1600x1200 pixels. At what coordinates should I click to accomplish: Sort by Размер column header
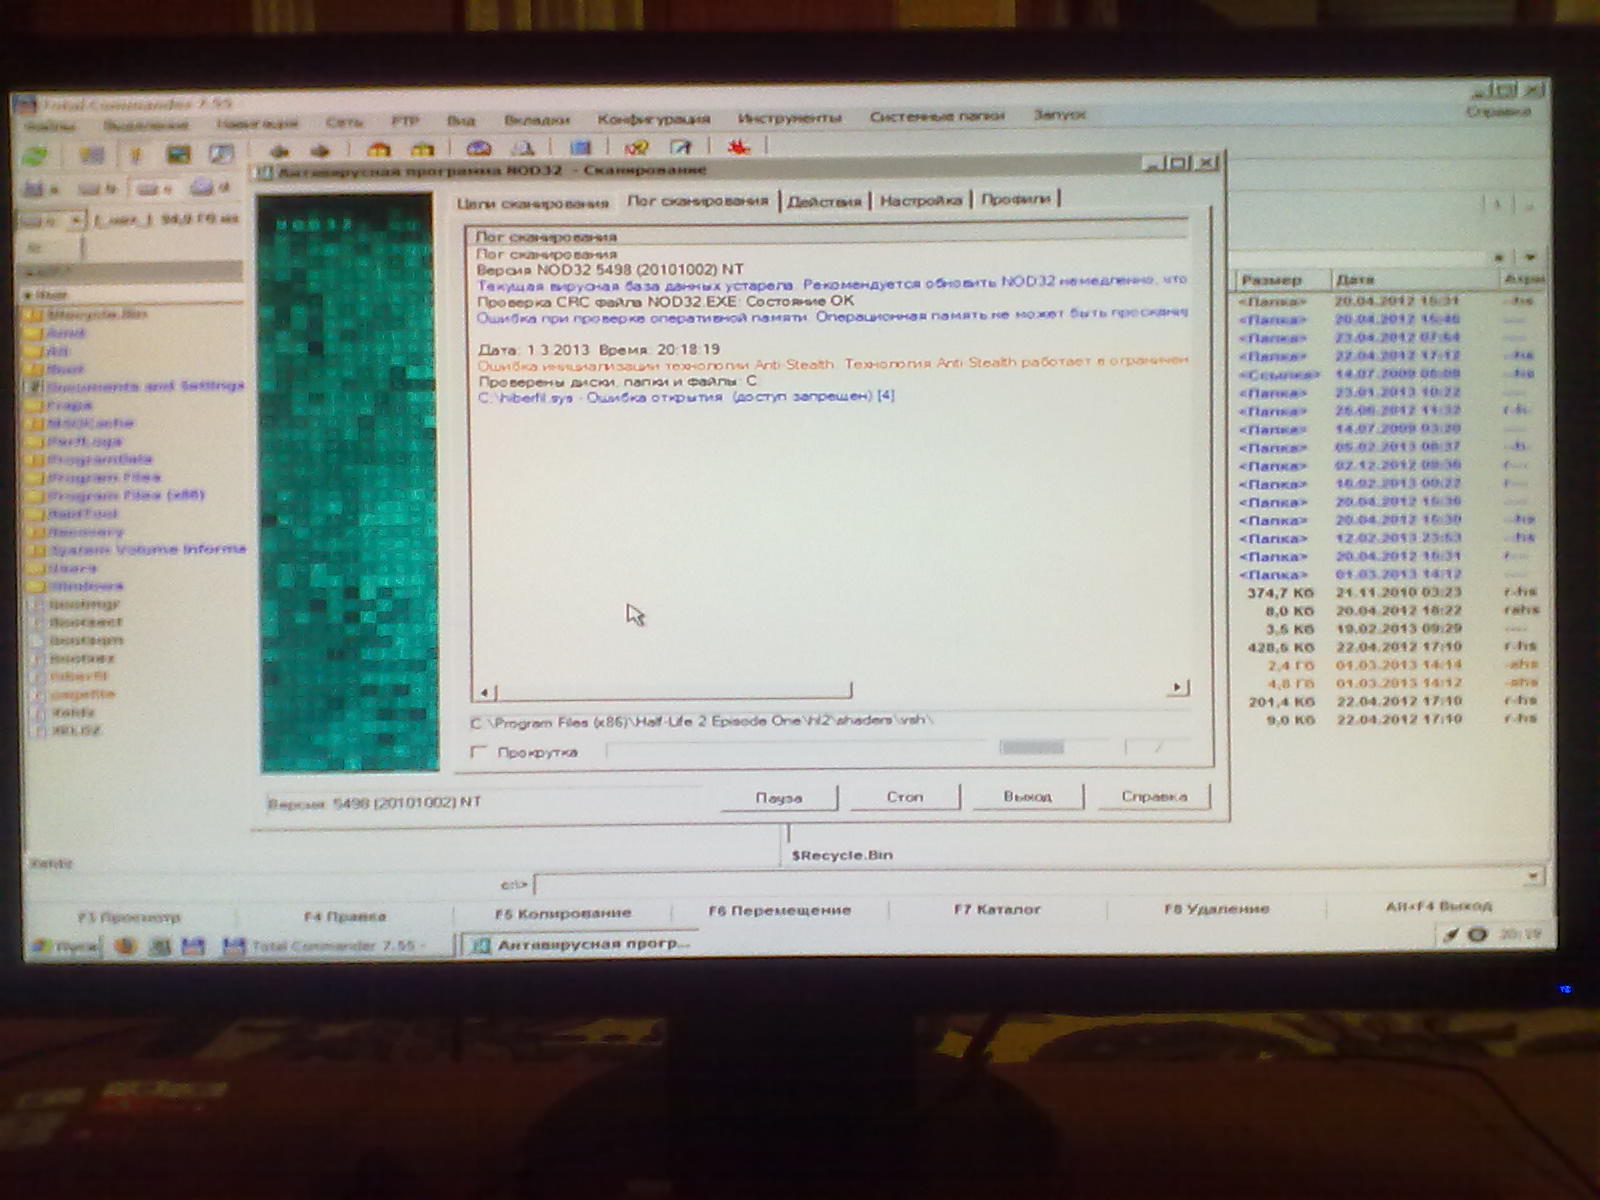1283,279
